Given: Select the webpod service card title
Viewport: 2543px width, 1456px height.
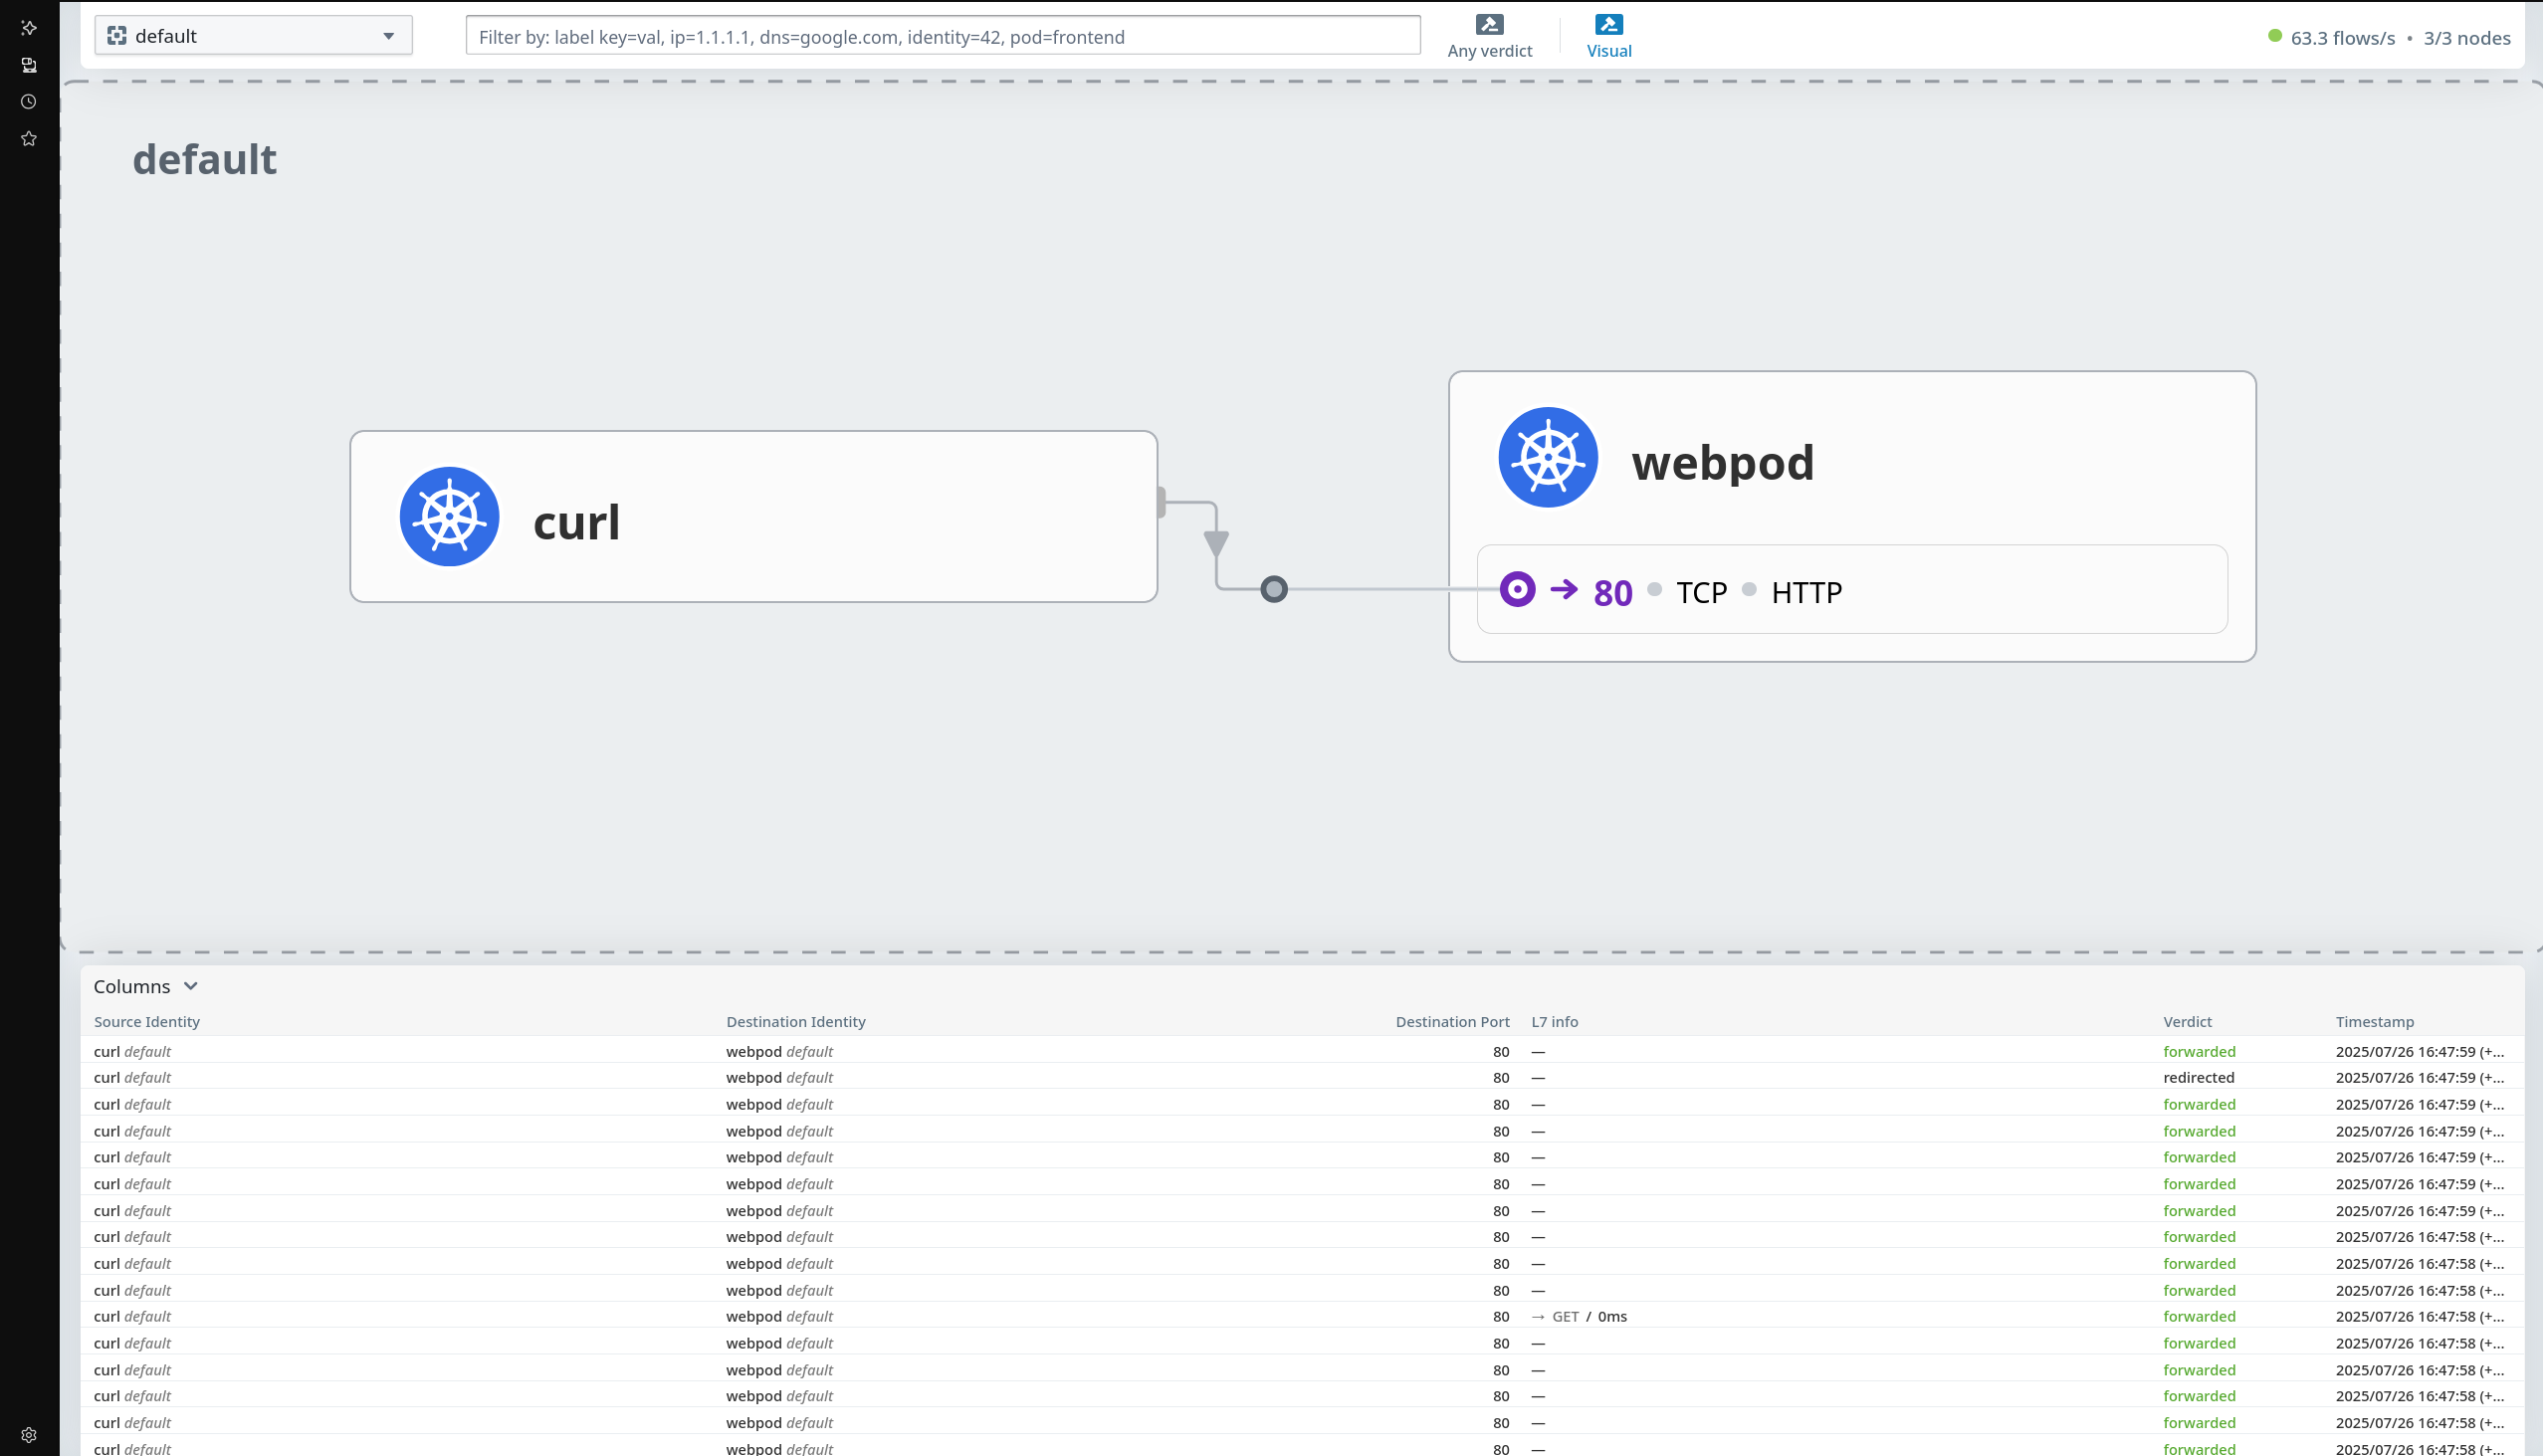Looking at the screenshot, I should (x=1722, y=462).
